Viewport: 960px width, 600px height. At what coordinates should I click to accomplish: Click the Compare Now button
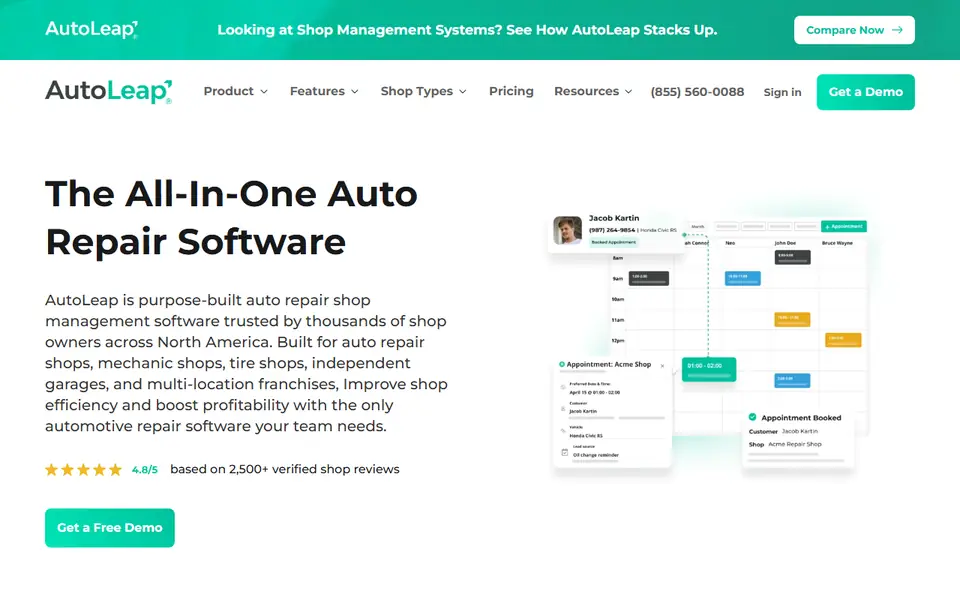pyautogui.click(x=854, y=30)
